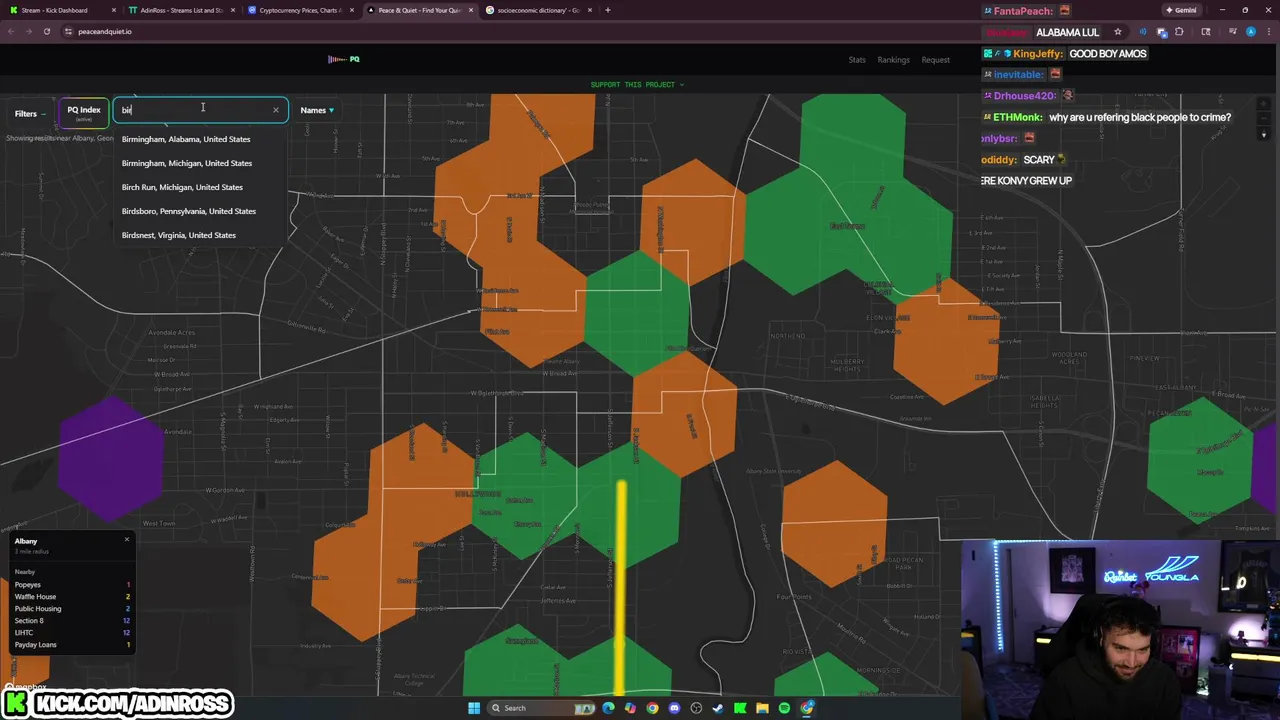
Task: Open the Request page
Action: click(936, 60)
